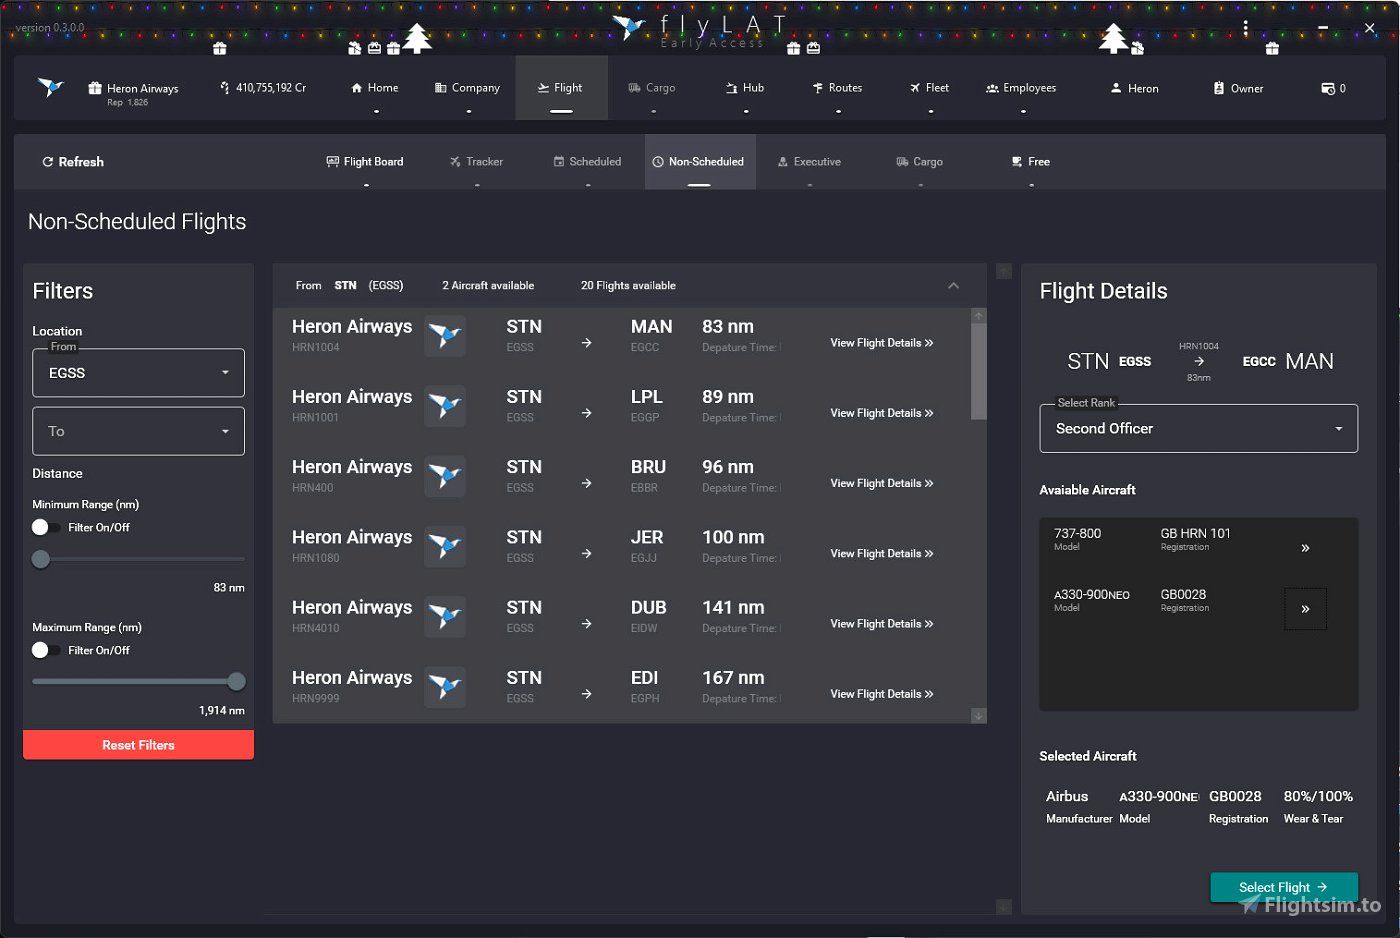
Task: Open the From EGSS location dropdown
Action: click(138, 373)
